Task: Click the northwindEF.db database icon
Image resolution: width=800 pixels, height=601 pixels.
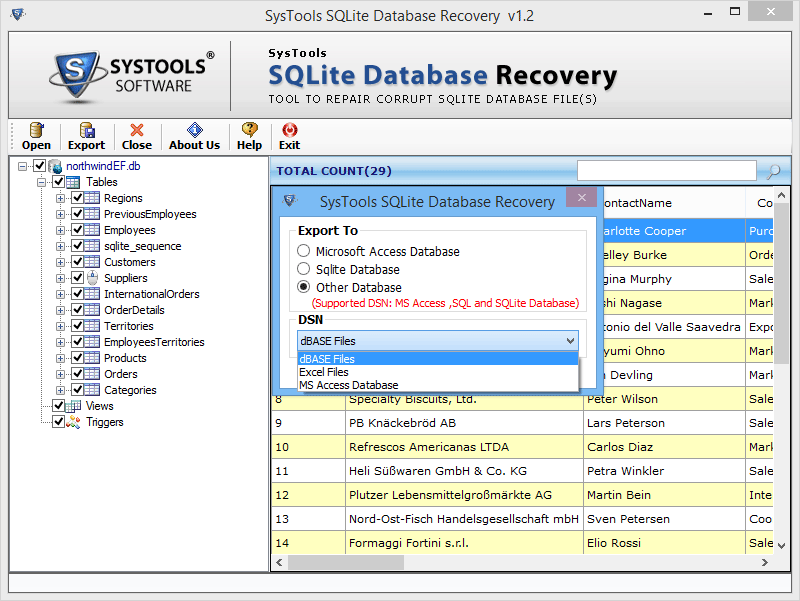Action: [x=55, y=166]
